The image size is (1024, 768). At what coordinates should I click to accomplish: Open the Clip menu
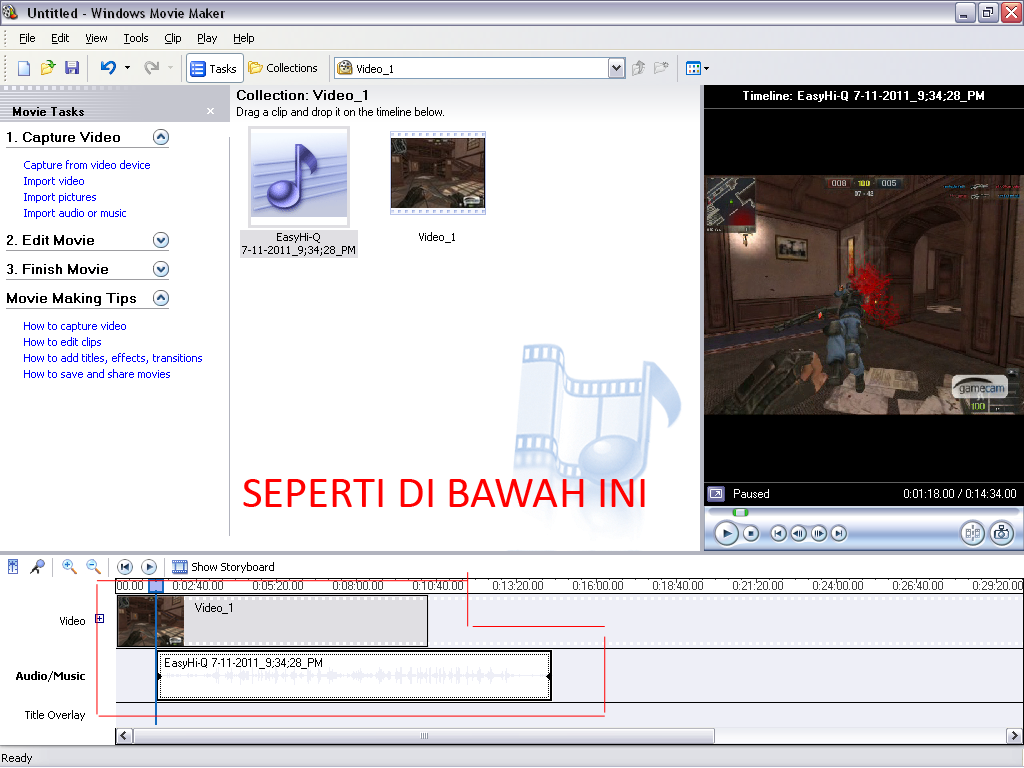(x=173, y=38)
